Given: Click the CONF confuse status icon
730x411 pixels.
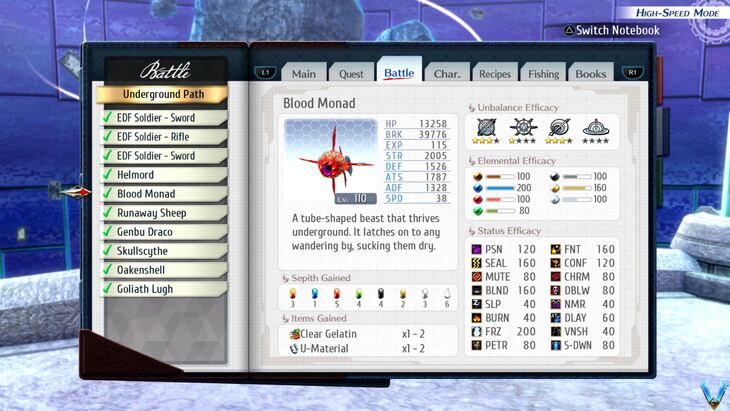Looking at the screenshot, I should 555,263.
